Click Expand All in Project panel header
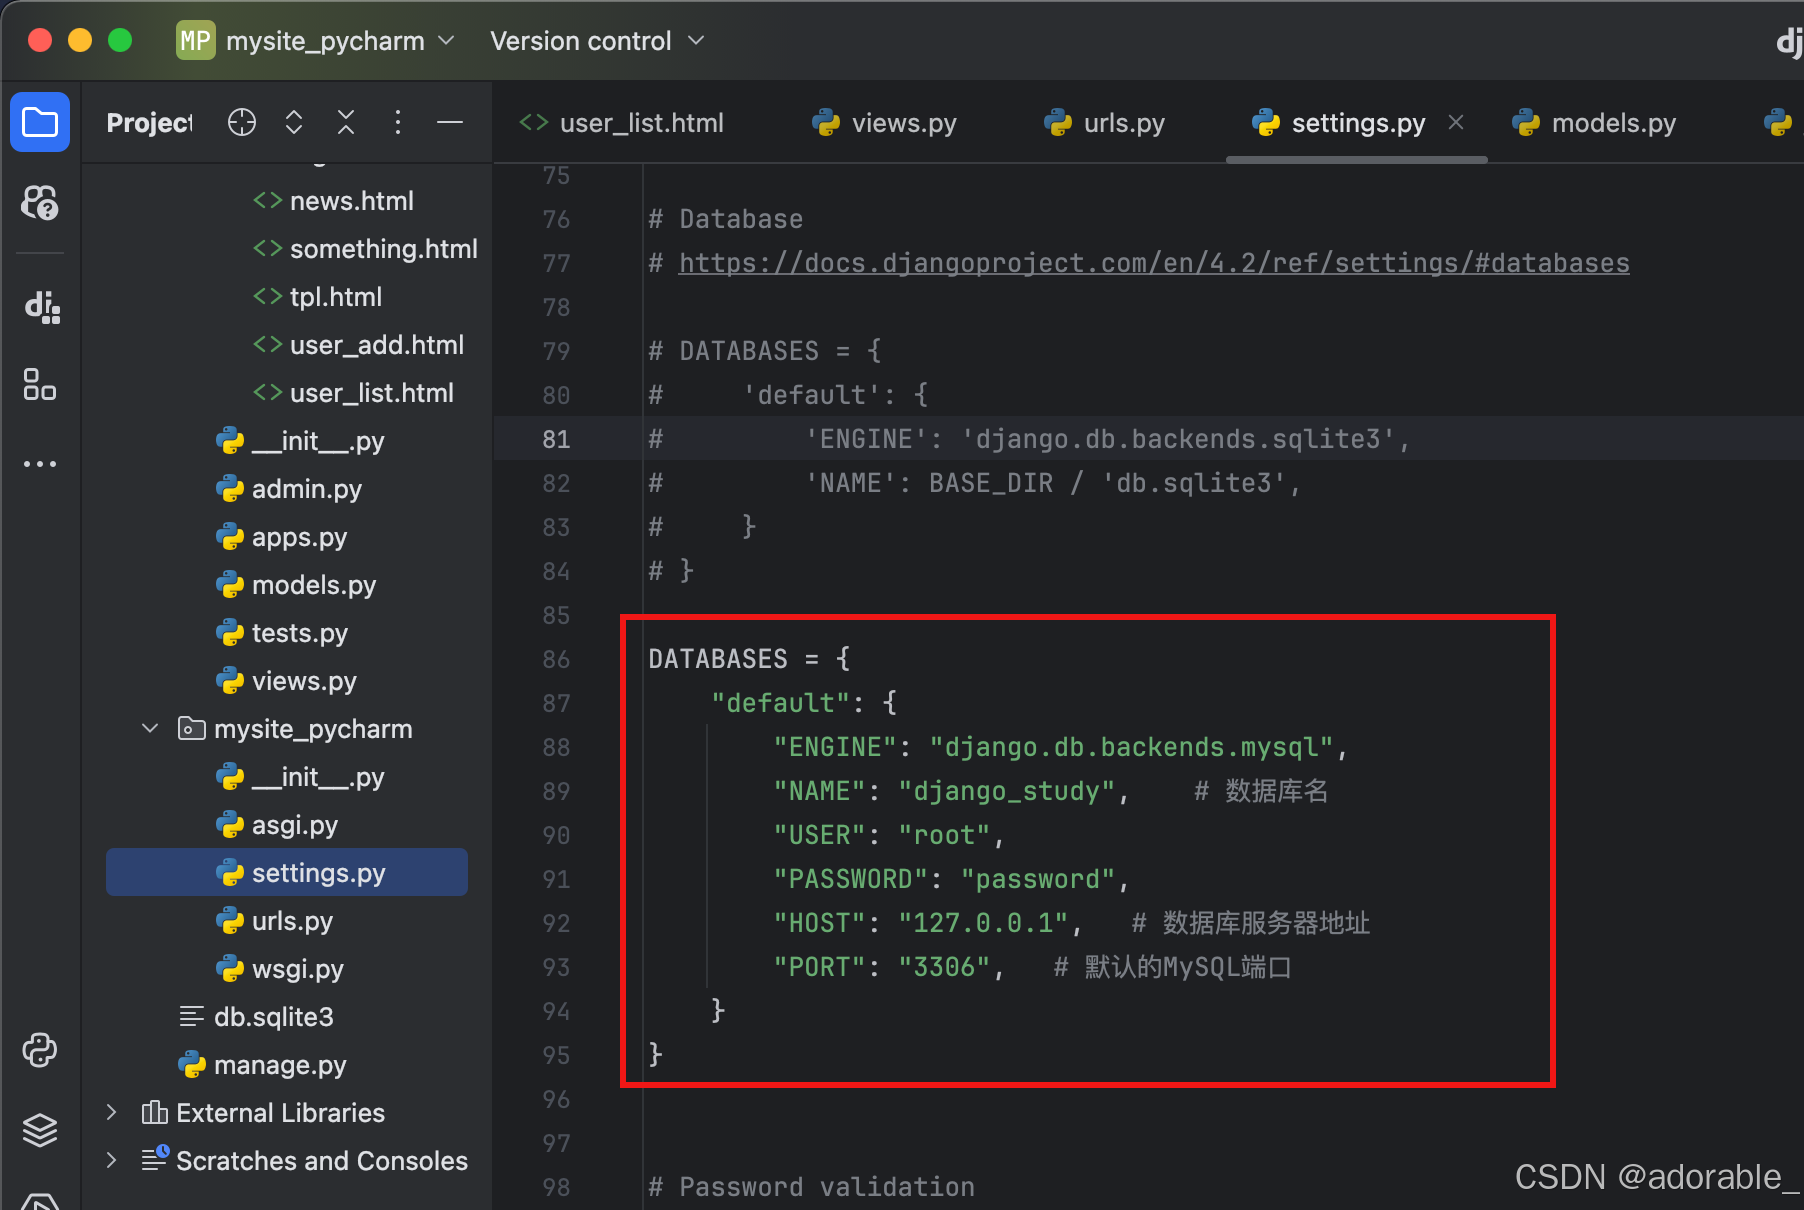The image size is (1804, 1210). 294,122
